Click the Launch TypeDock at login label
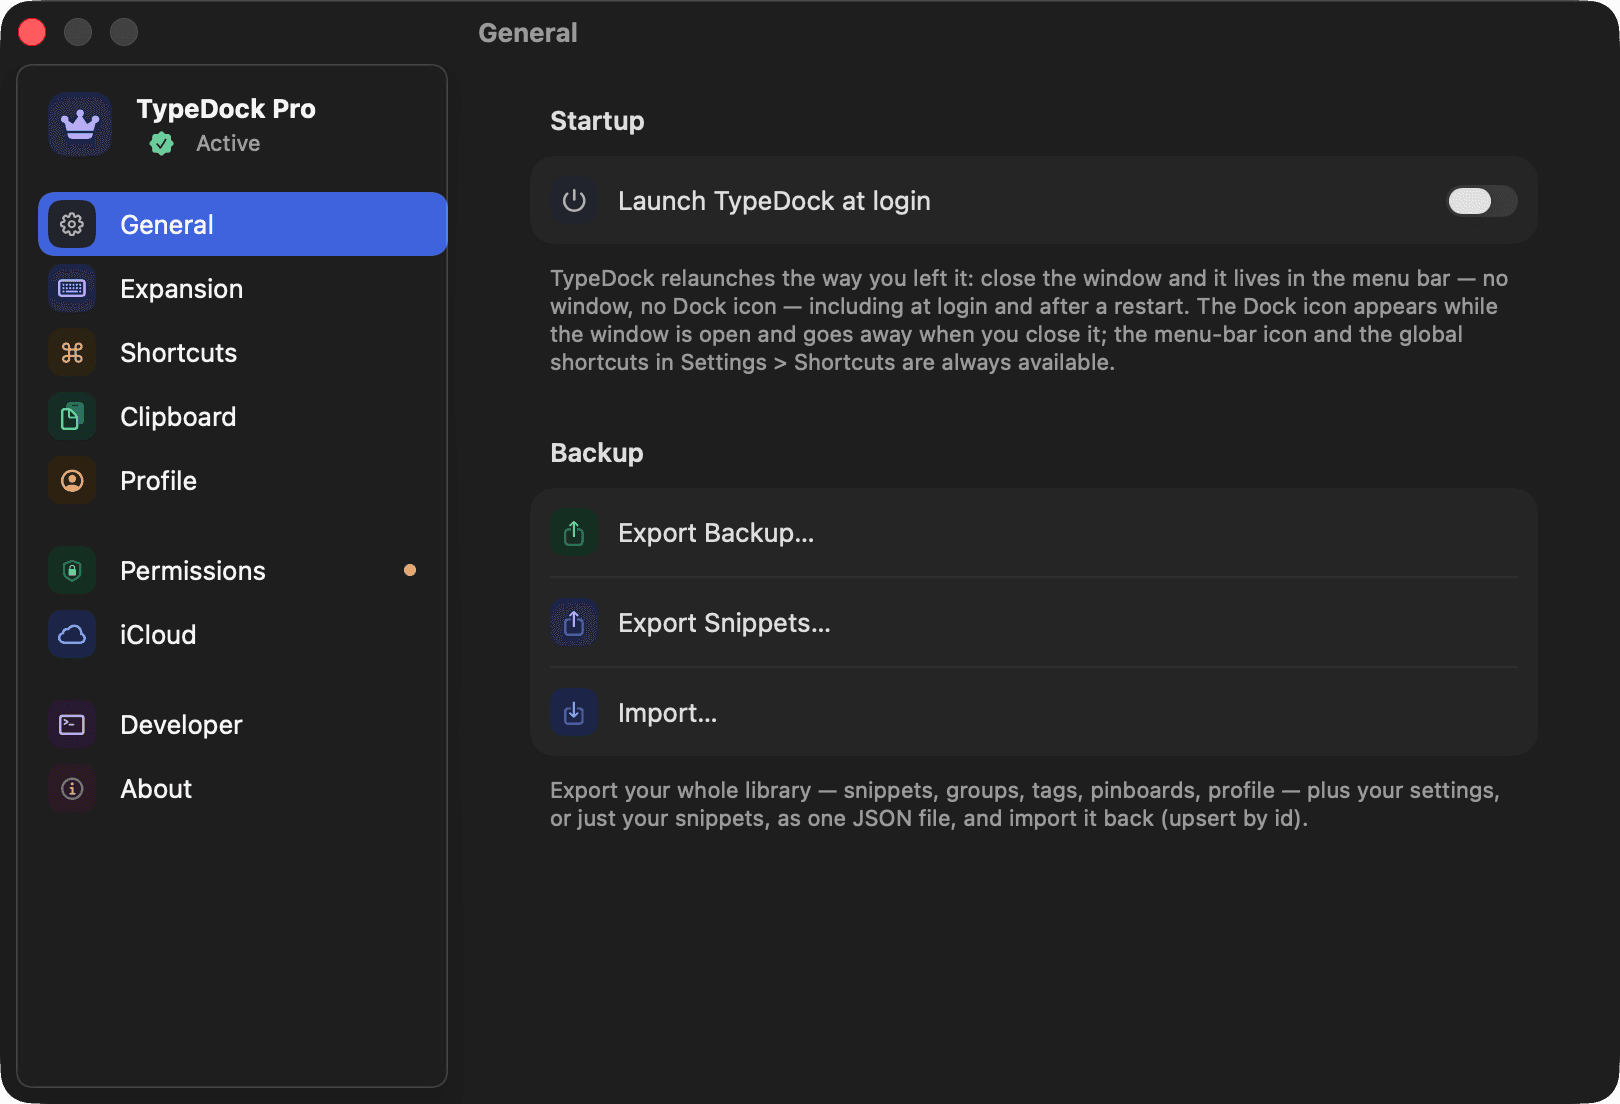Screen dimensions: 1620x1104 click(774, 201)
